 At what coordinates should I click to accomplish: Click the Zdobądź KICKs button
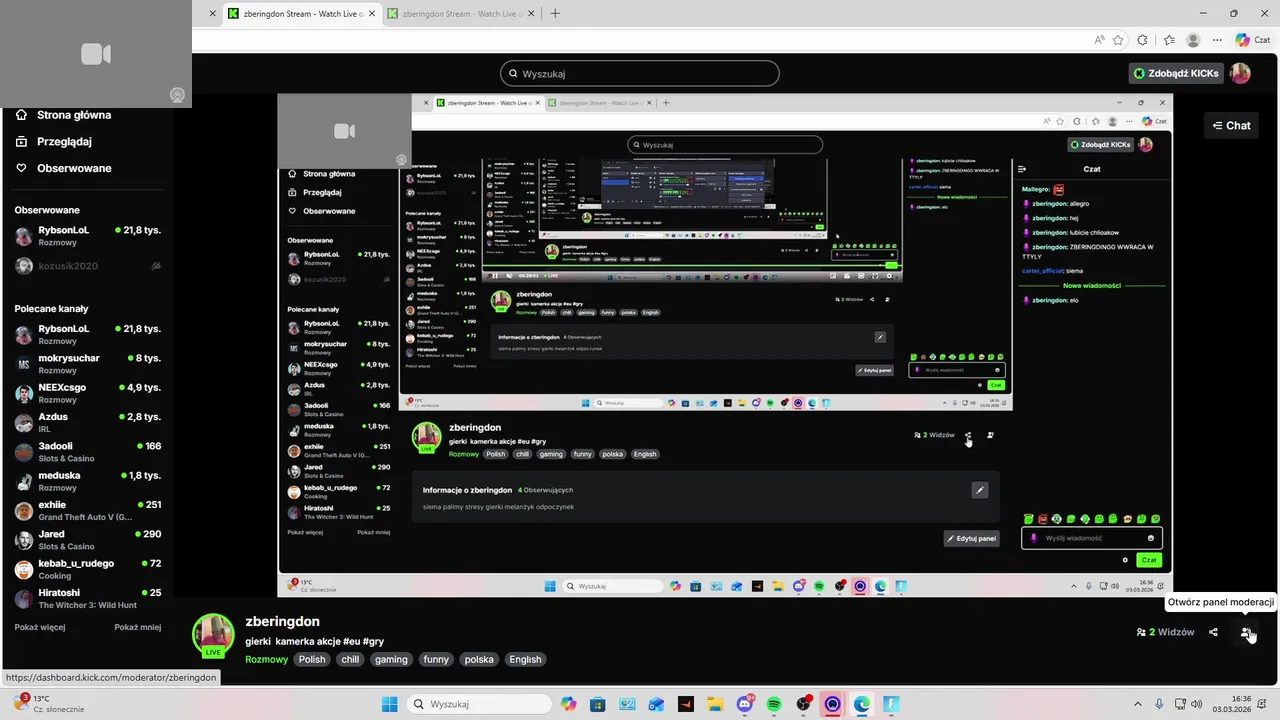[1176, 73]
